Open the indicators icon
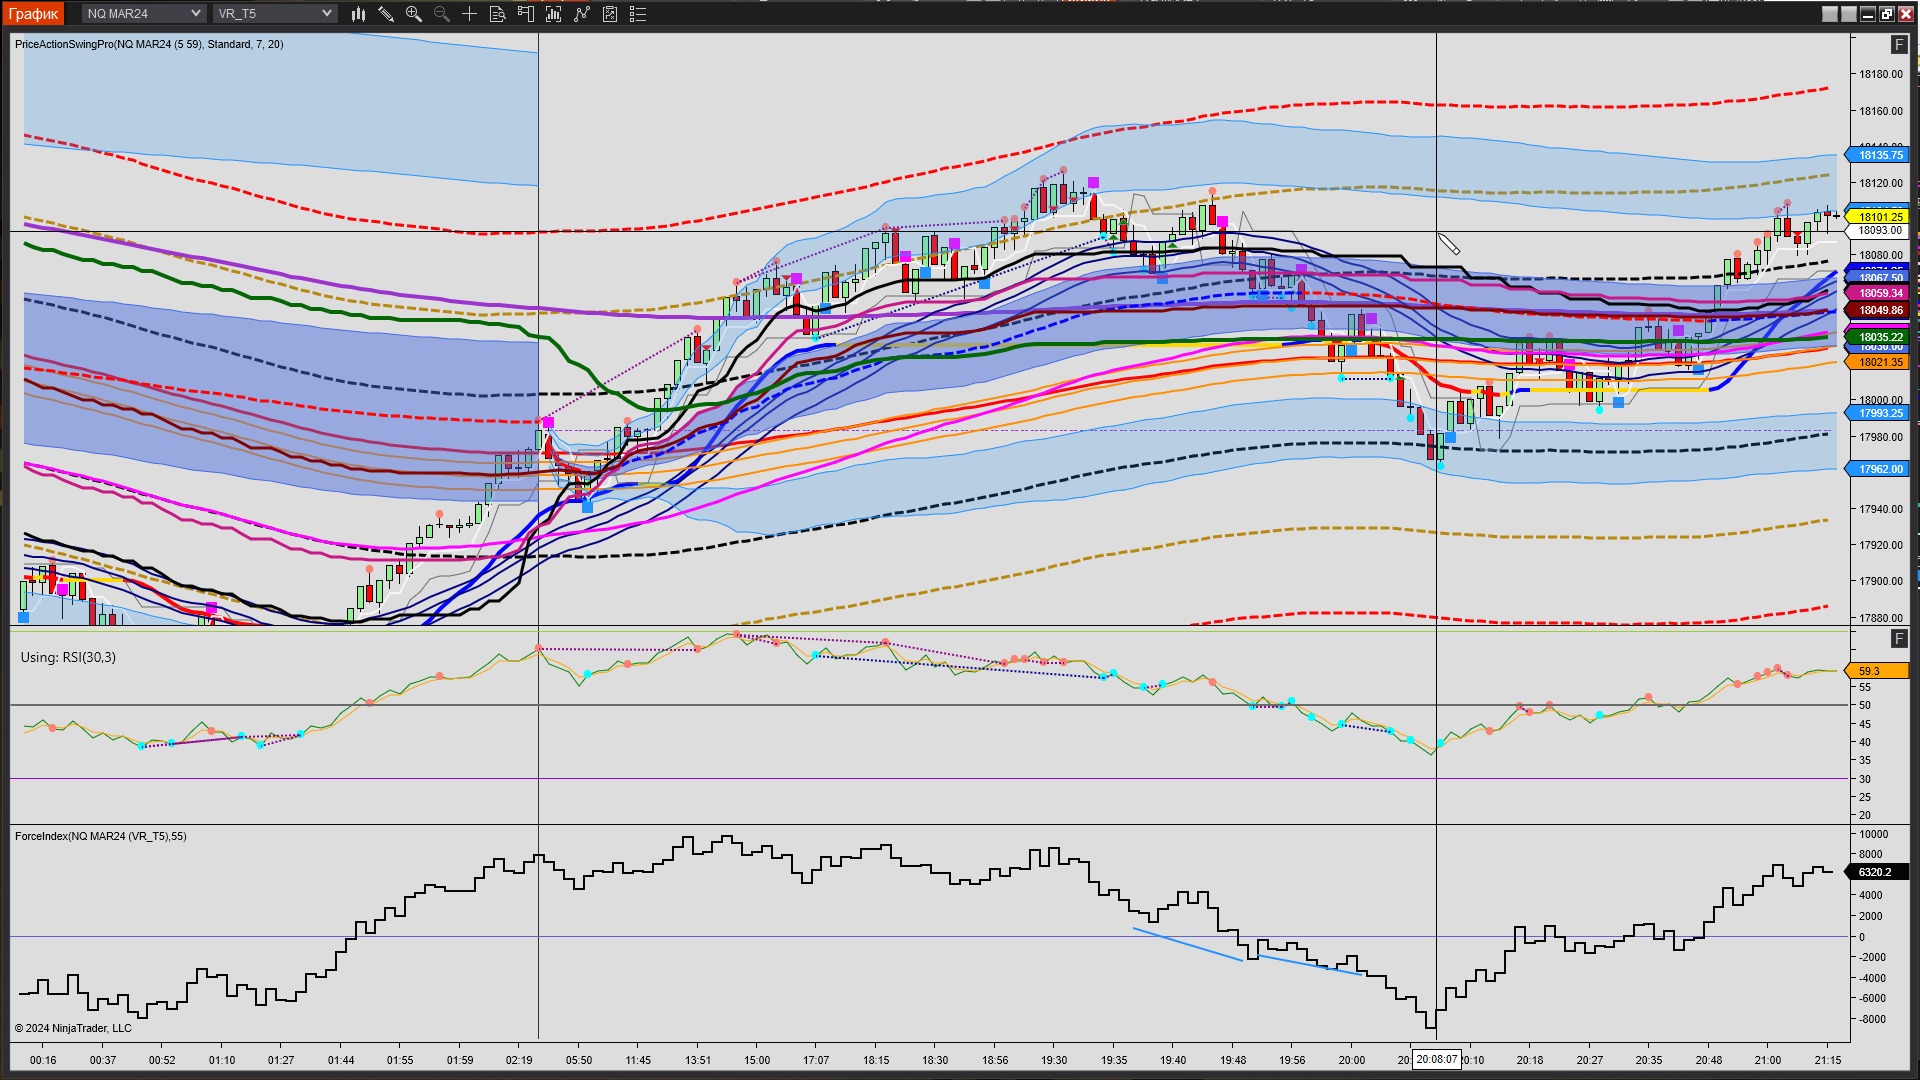Screen dimensions: 1920x1080 pos(582,14)
